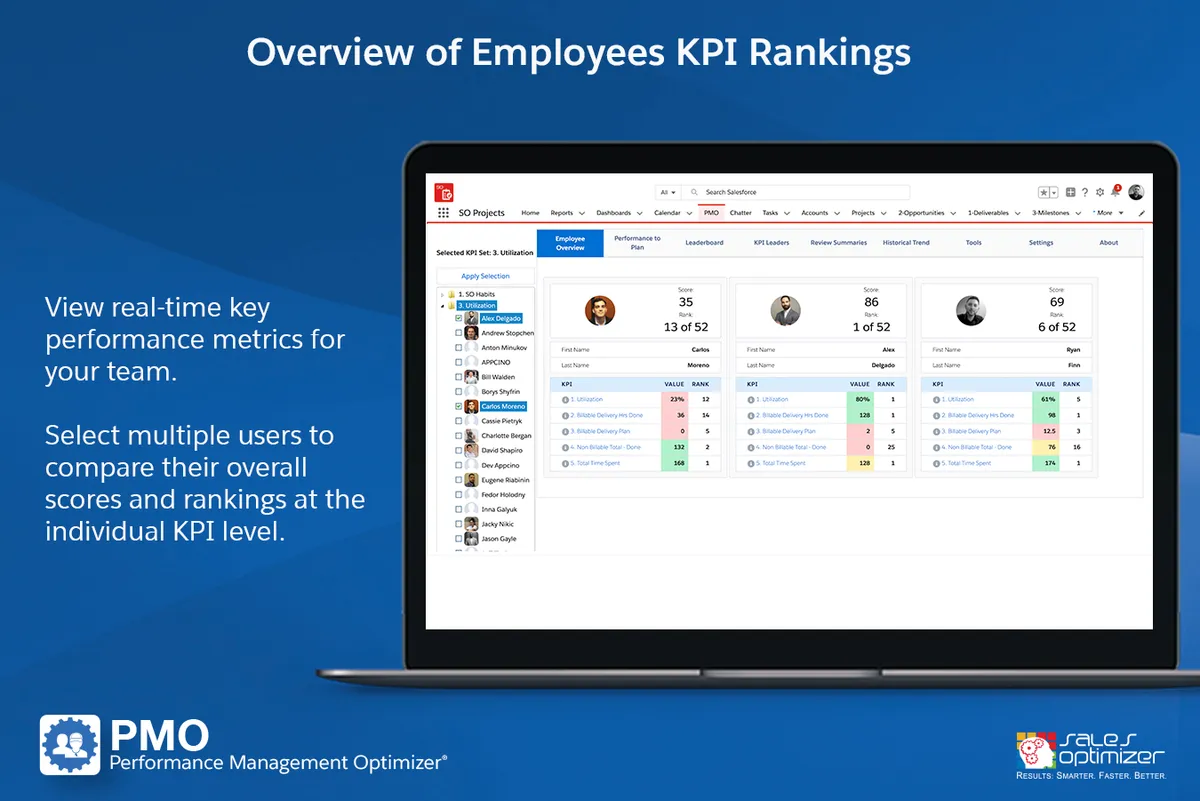Click Jason Gayle's avatar in the list
Image resolution: width=1200 pixels, height=801 pixels.
coord(471,538)
